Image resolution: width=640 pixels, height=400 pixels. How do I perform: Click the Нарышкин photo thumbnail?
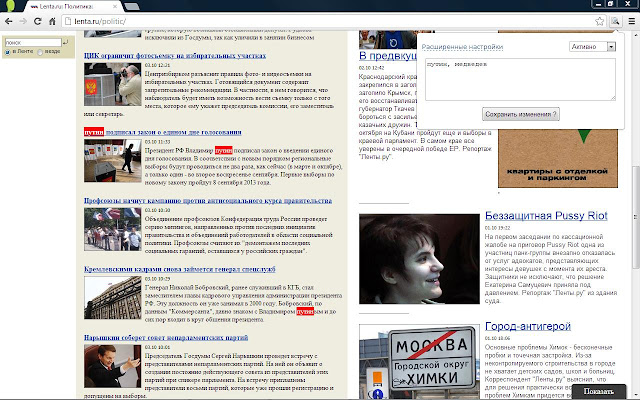(113, 366)
